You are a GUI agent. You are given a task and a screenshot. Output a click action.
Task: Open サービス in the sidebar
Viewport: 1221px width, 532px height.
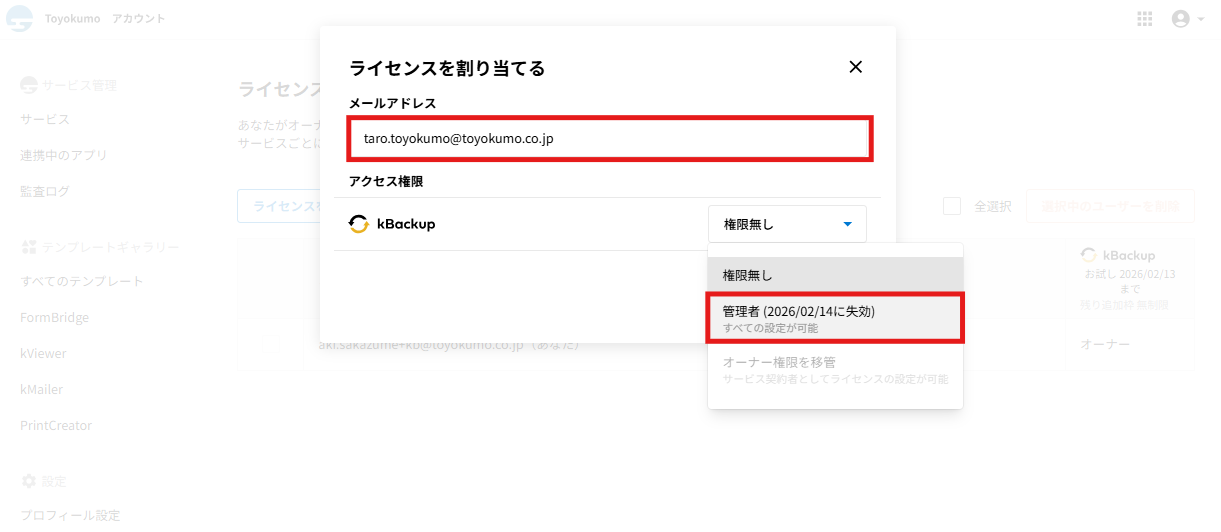[45, 119]
